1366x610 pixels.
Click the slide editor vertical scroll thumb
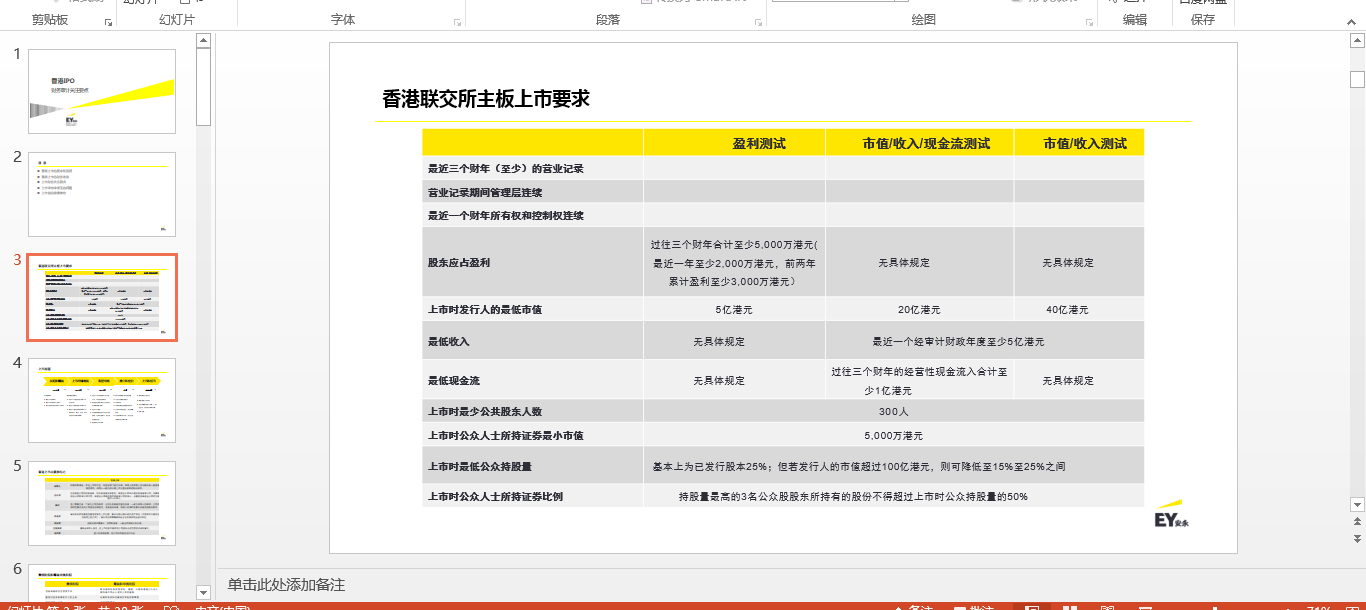(1357, 80)
